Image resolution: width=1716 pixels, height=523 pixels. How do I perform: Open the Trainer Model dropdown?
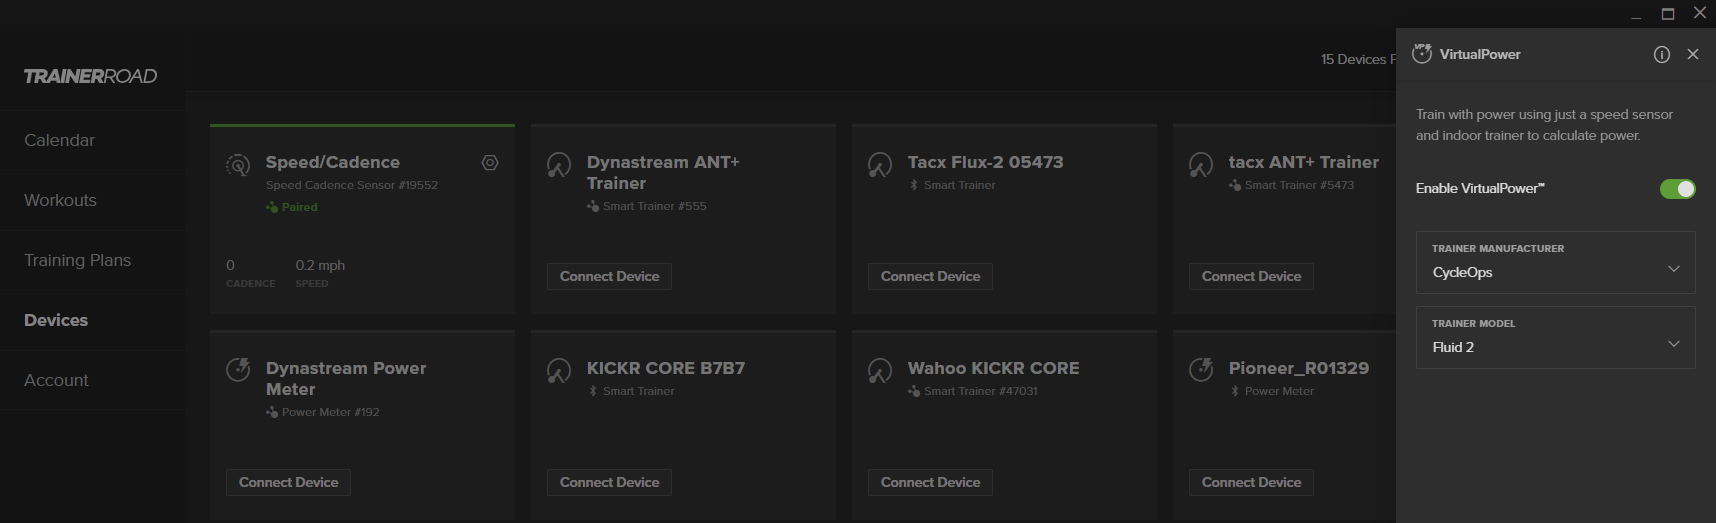click(x=1555, y=337)
